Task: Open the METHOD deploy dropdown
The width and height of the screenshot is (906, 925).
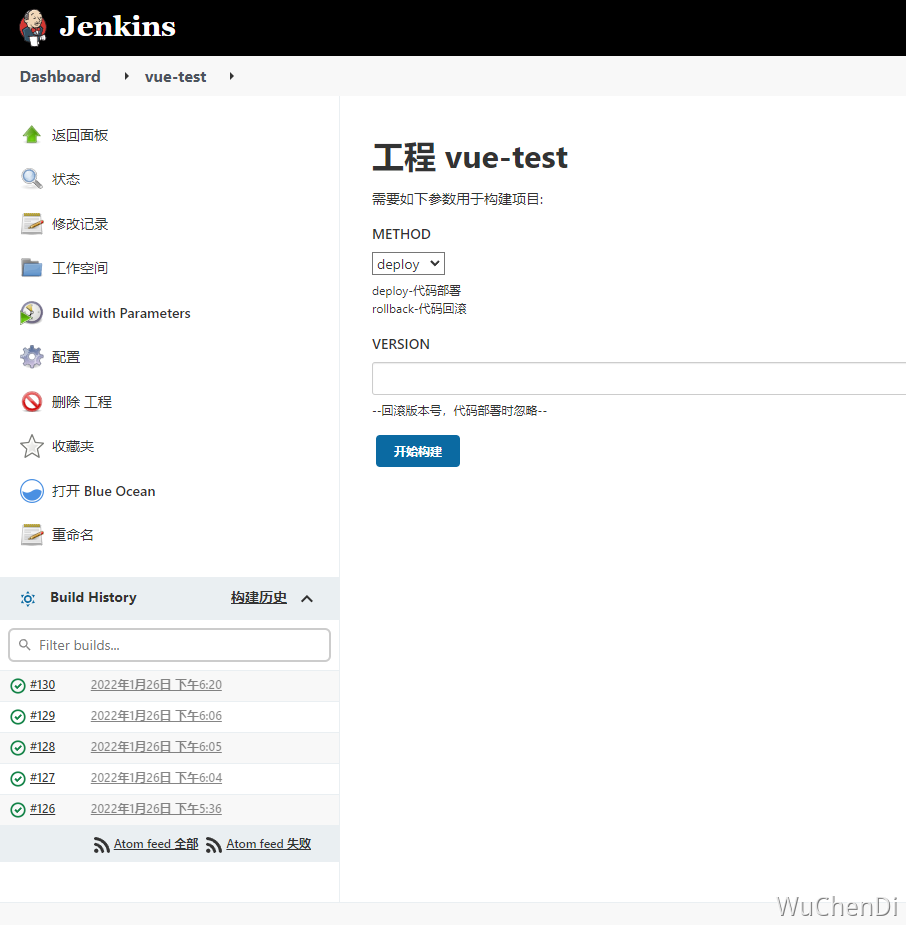Action: coord(408,264)
